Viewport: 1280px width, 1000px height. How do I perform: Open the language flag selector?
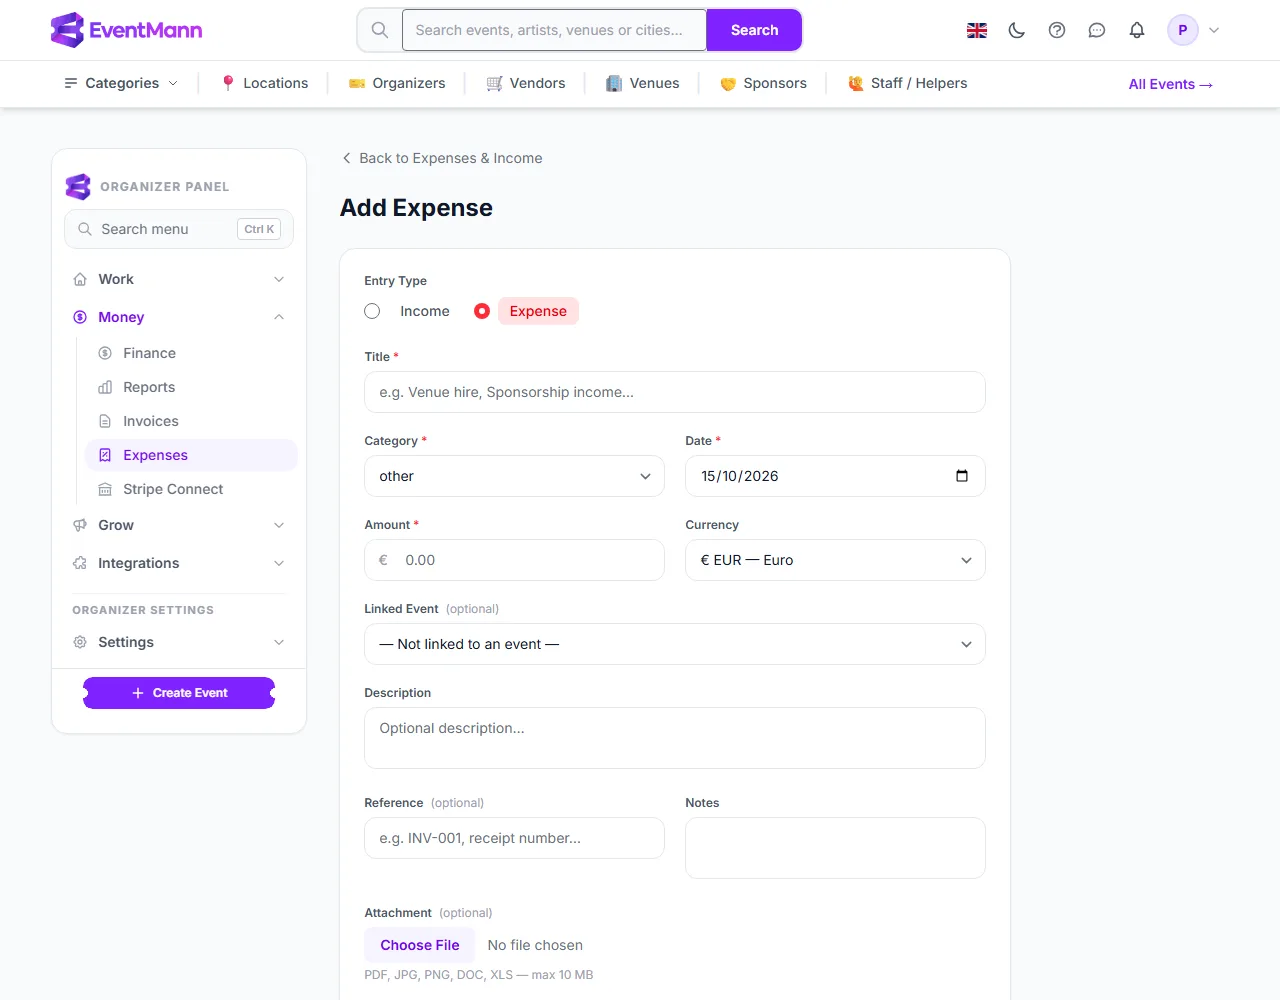[x=977, y=30]
